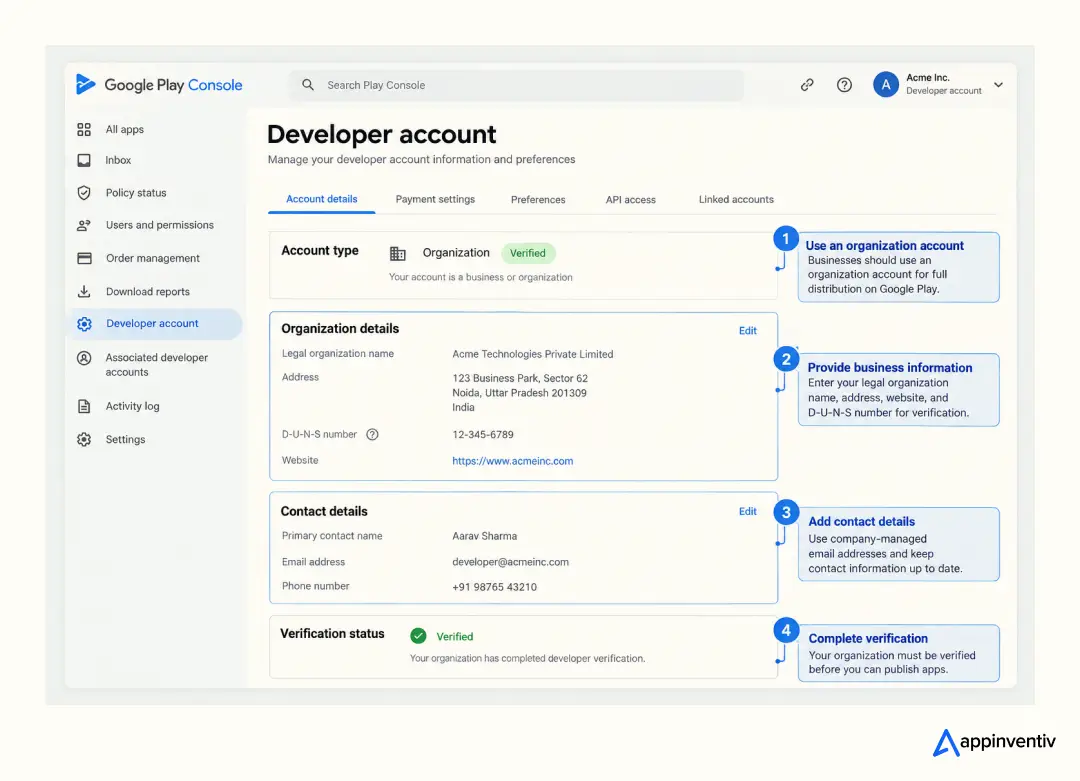The height and width of the screenshot is (781, 1080).
Task: Open the https://www.acmeinc.com website link
Action: (x=512, y=461)
